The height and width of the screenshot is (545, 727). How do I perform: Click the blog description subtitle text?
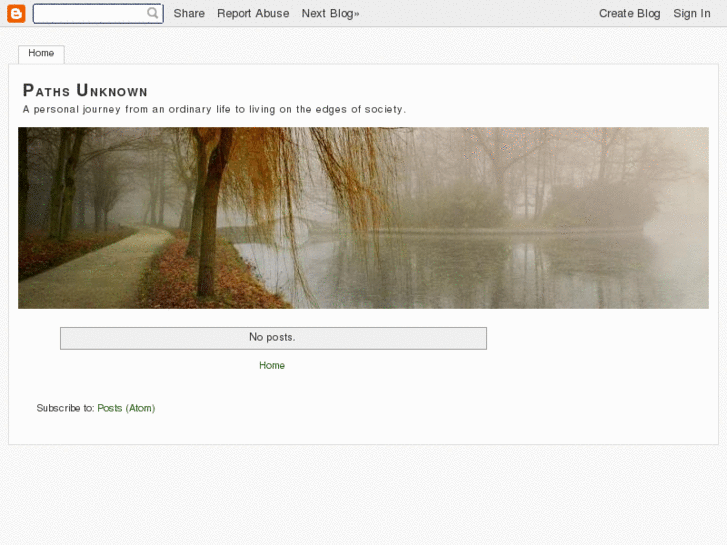(x=214, y=109)
